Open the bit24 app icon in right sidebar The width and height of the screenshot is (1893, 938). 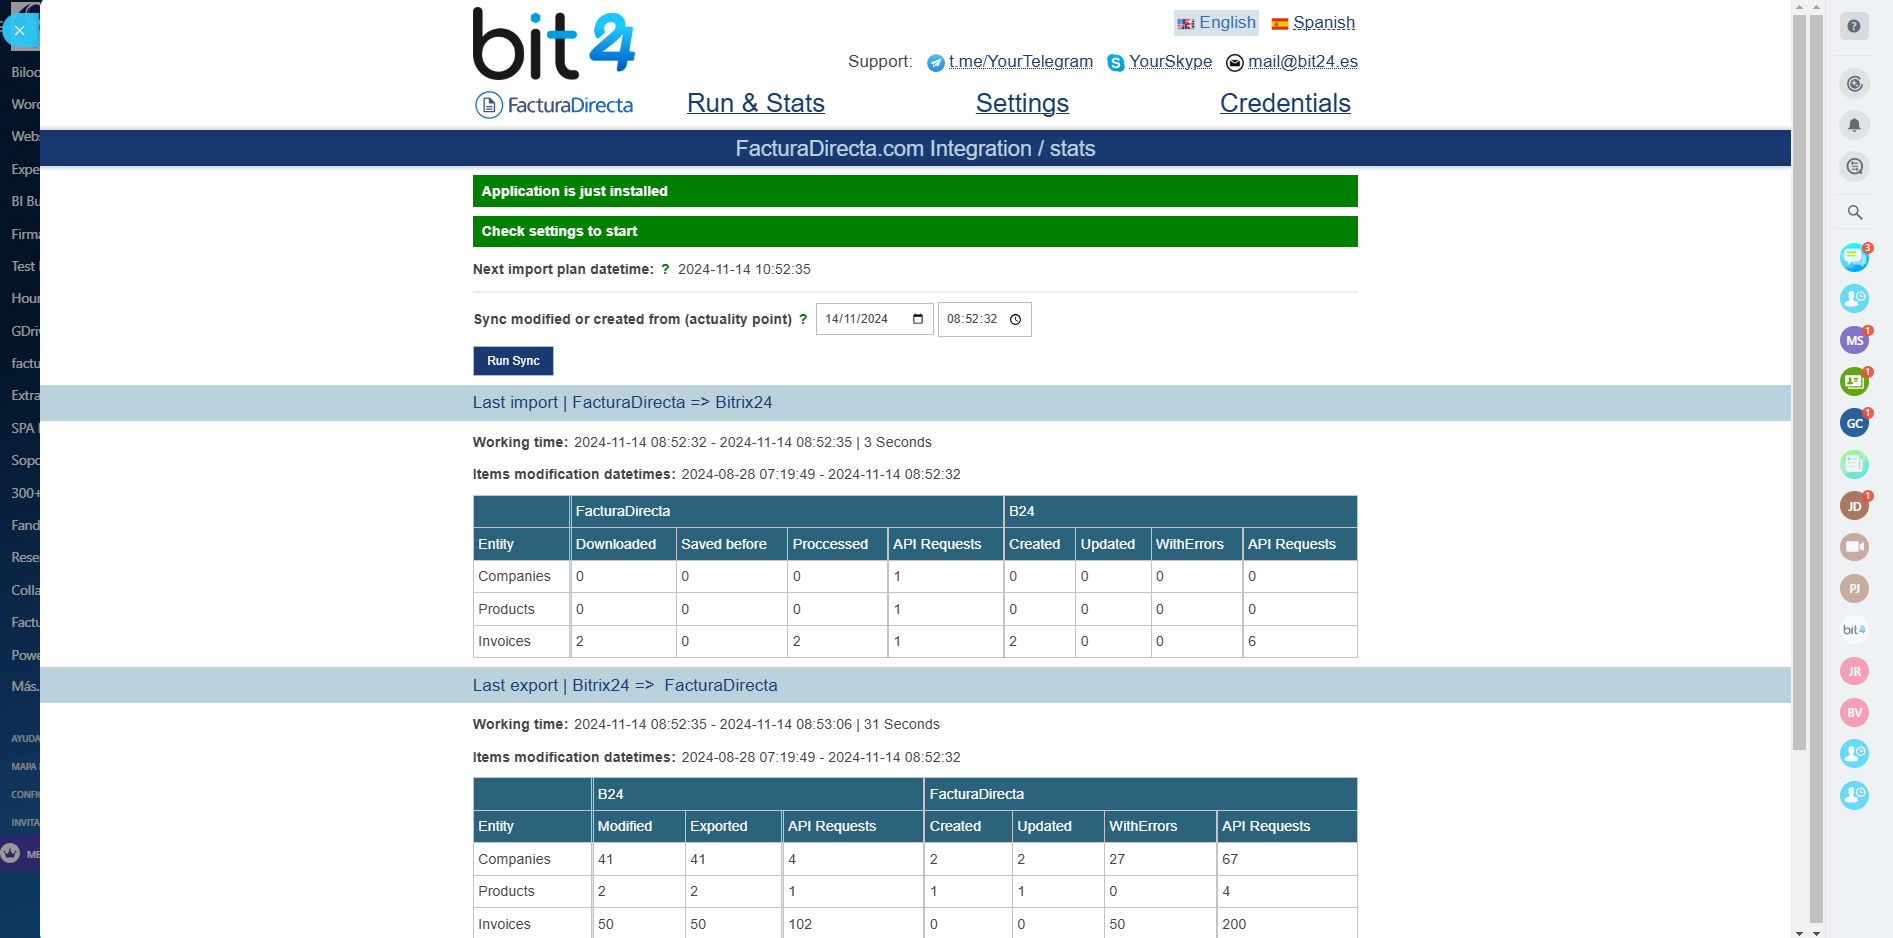click(x=1855, y=629)
